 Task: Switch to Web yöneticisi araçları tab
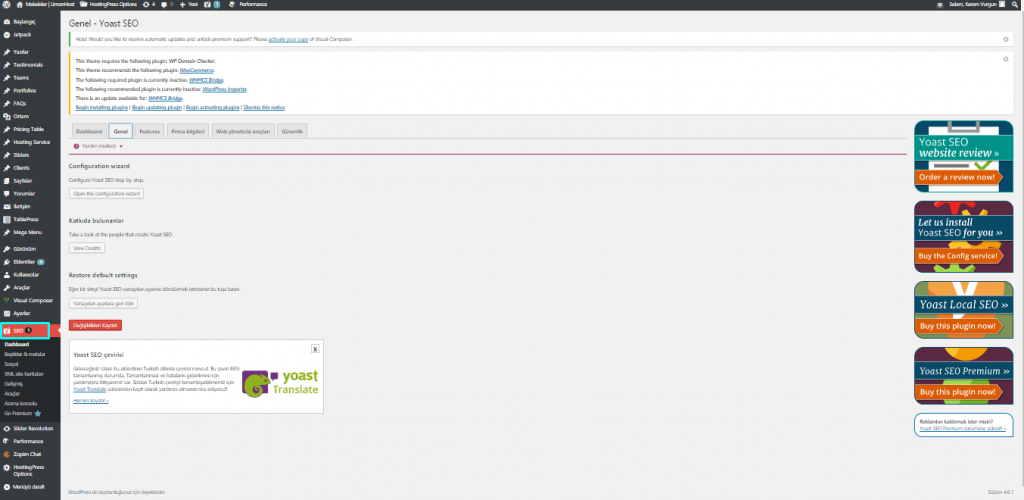tap(243, 131)
